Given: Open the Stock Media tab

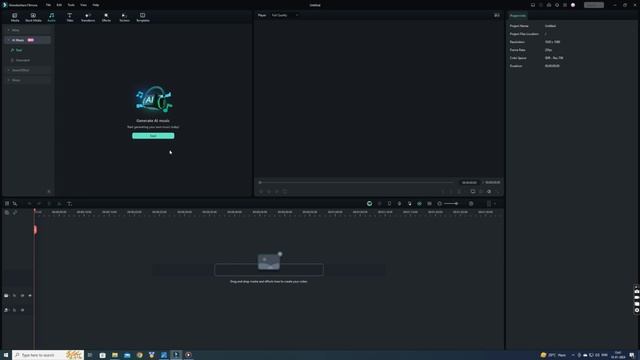Looking at the screenshot, I should [x=33, y=17].
